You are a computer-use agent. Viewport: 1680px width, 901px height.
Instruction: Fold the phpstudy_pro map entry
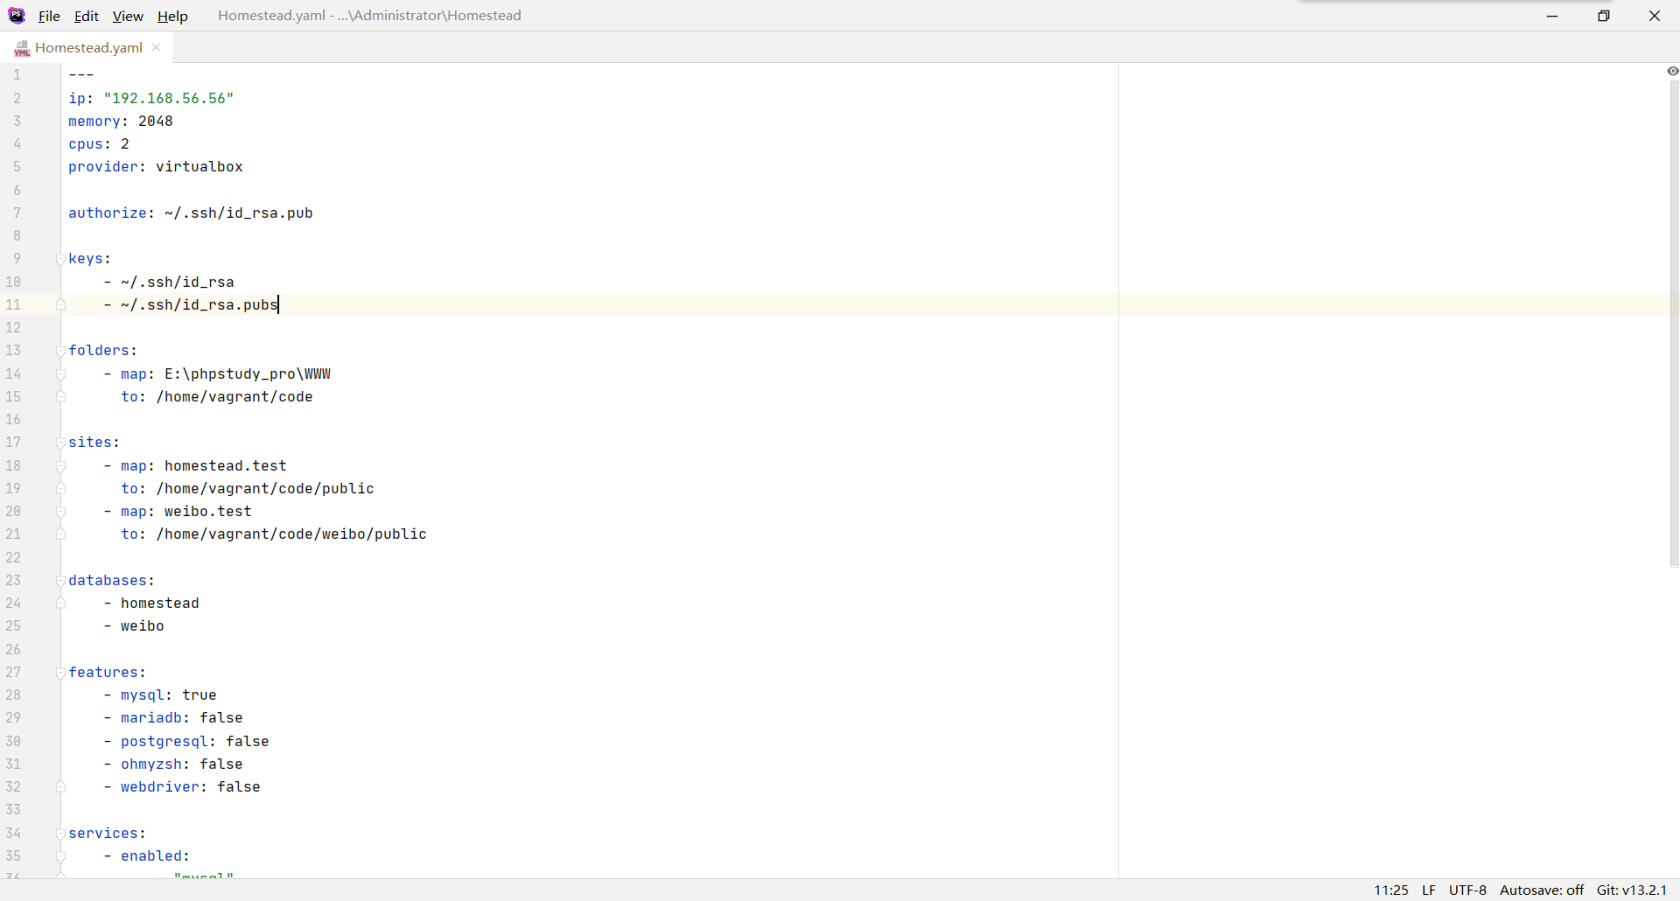pyautogui.click(x=61, y=374)
